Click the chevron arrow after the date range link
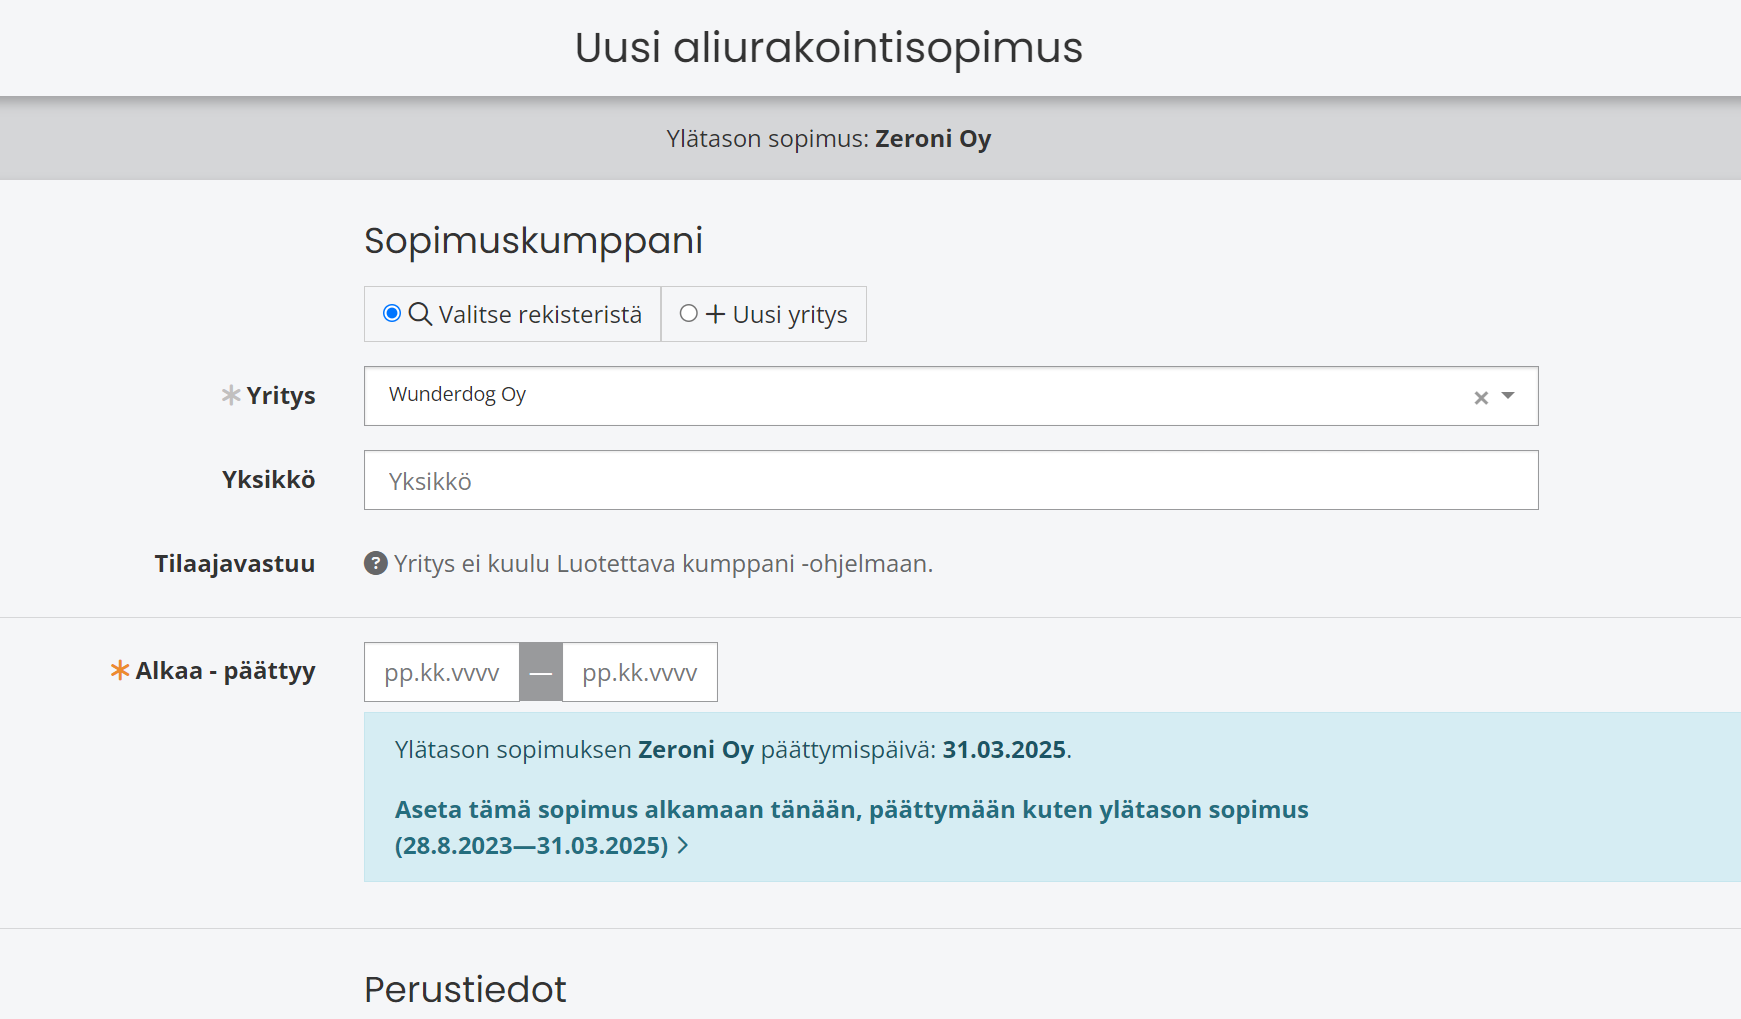The width and height of the screenshot is (1741, 1019). tap(683, 845)
